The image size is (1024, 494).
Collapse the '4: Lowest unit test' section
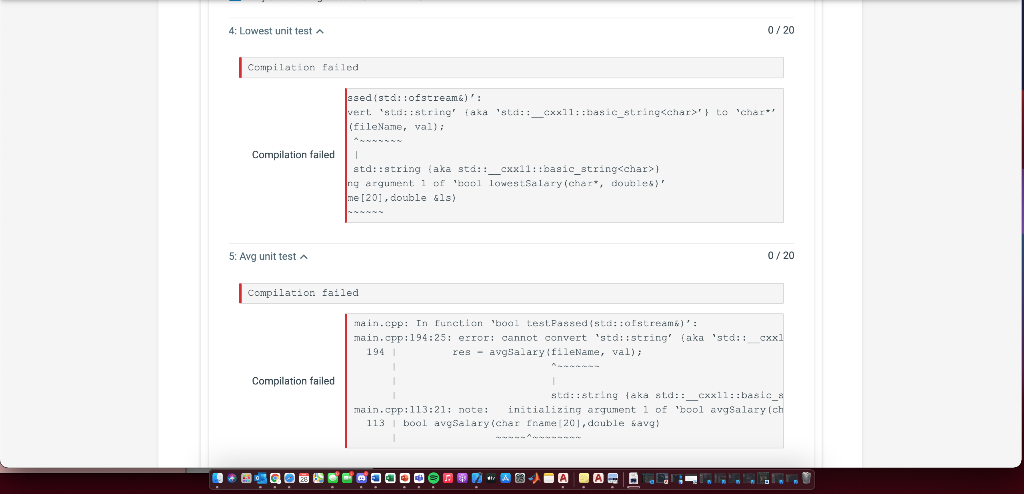pyautogui.click(x=320, y=31)
